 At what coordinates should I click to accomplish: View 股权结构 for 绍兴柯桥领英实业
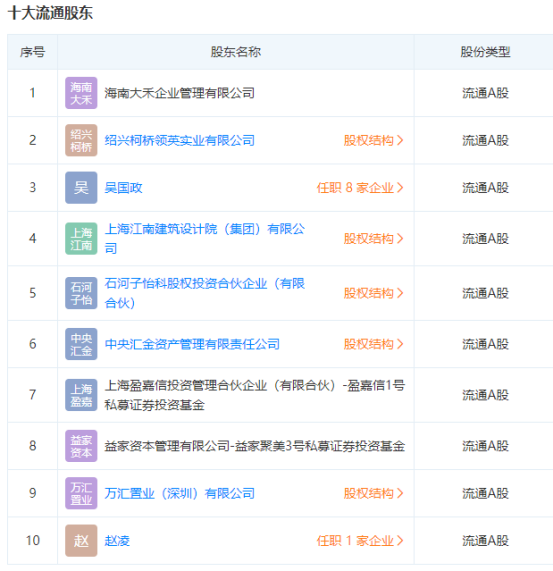[x=374, y=141]
